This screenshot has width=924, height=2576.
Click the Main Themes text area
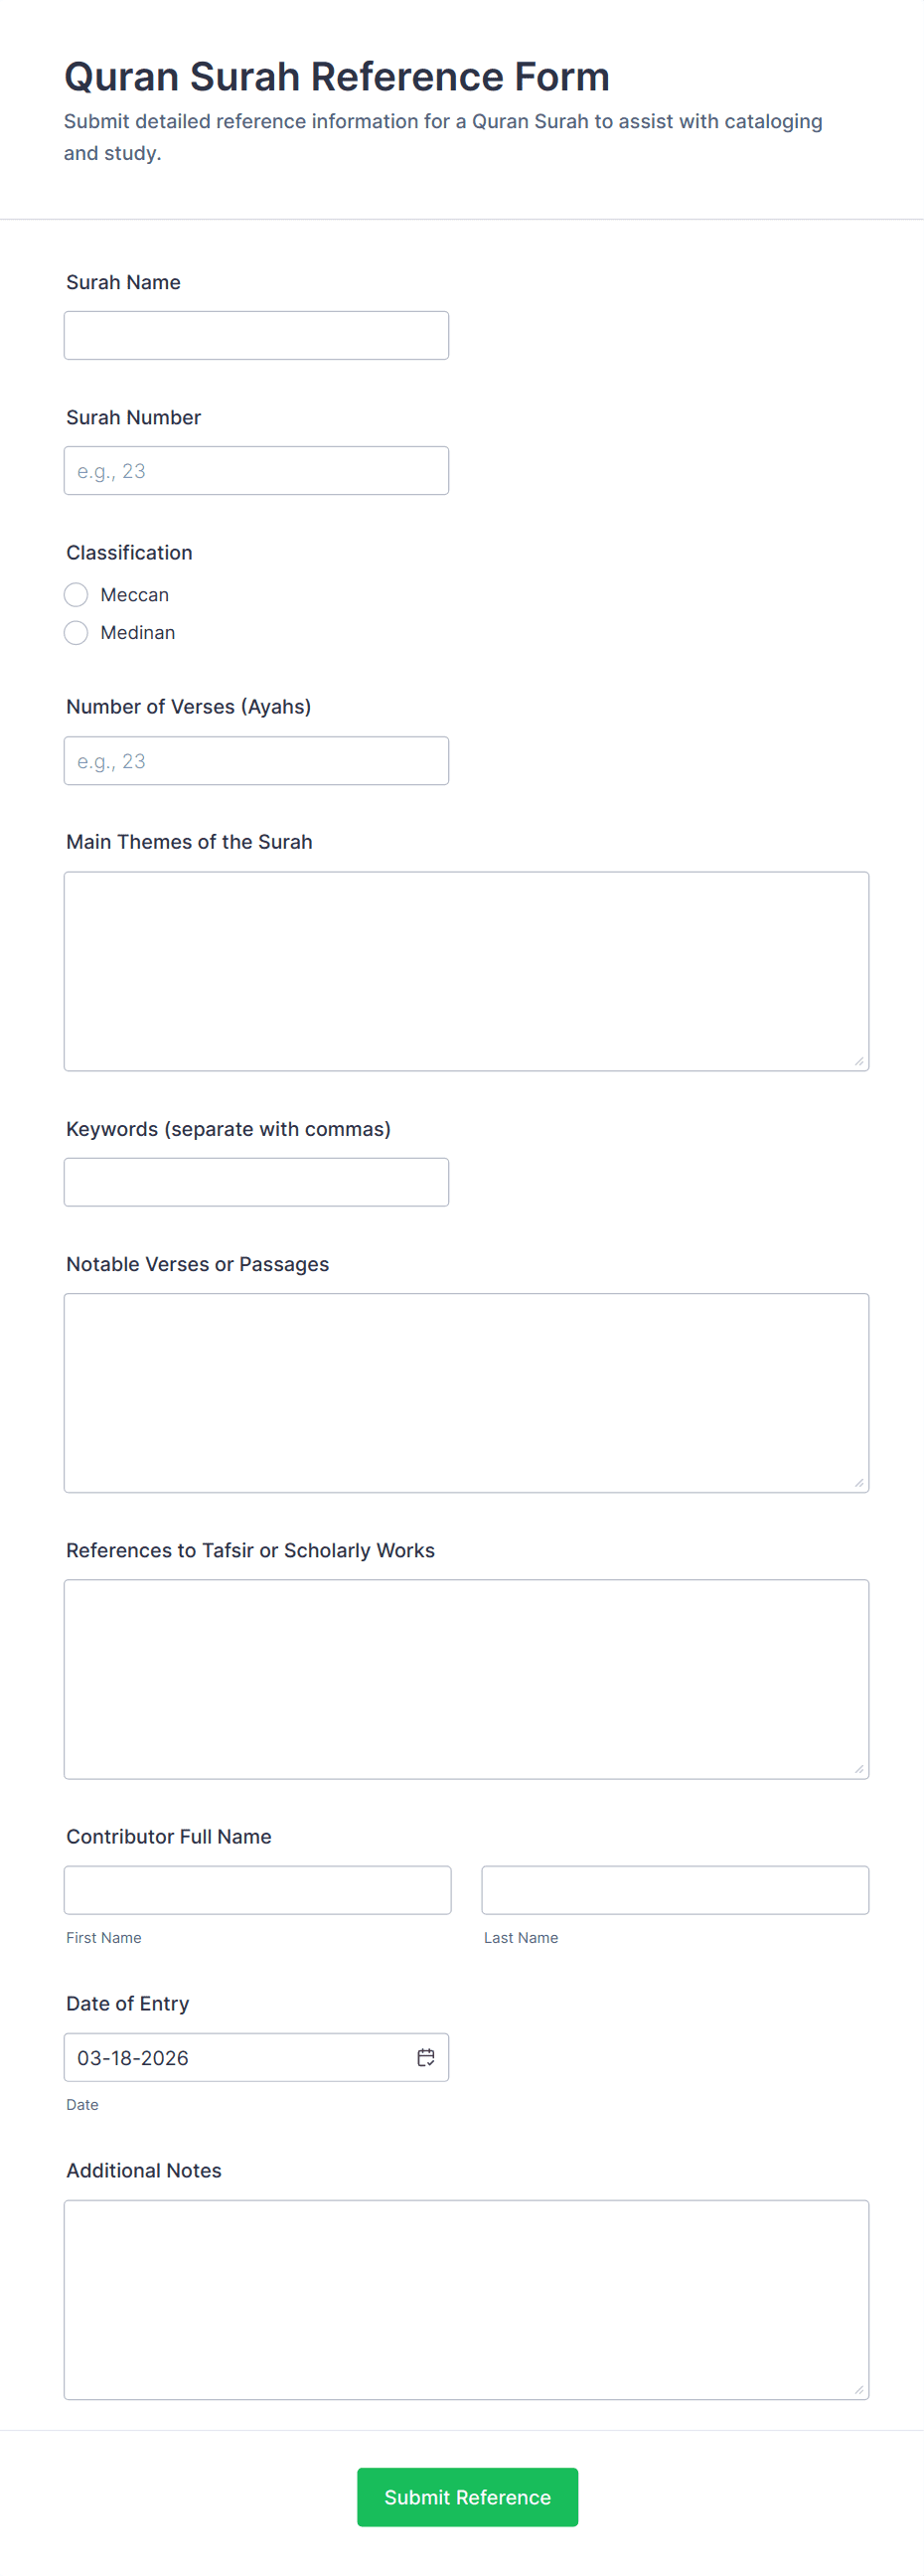click(466, 971)
